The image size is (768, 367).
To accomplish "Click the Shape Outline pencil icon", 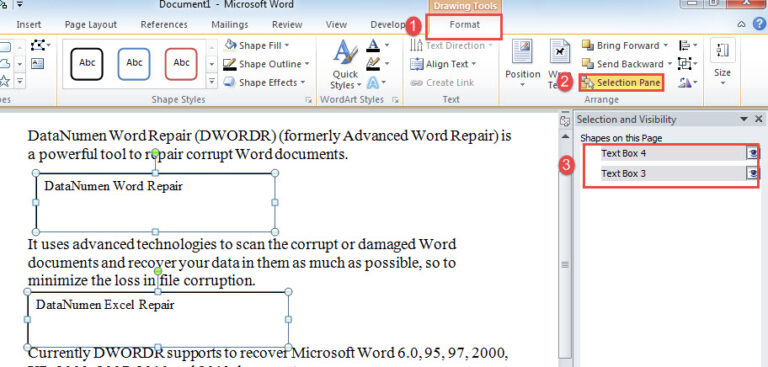I will click(230, 64).
